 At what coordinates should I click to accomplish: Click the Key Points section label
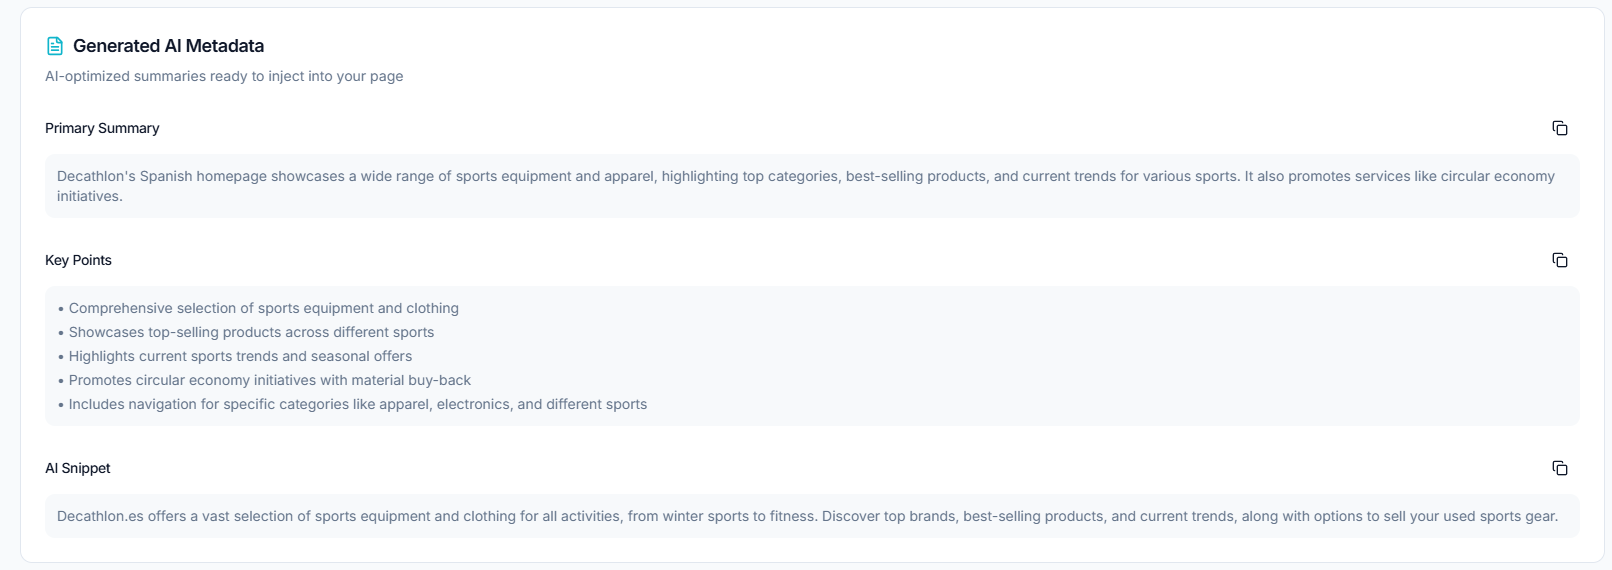pyautogui.click(x=78, y=260)
